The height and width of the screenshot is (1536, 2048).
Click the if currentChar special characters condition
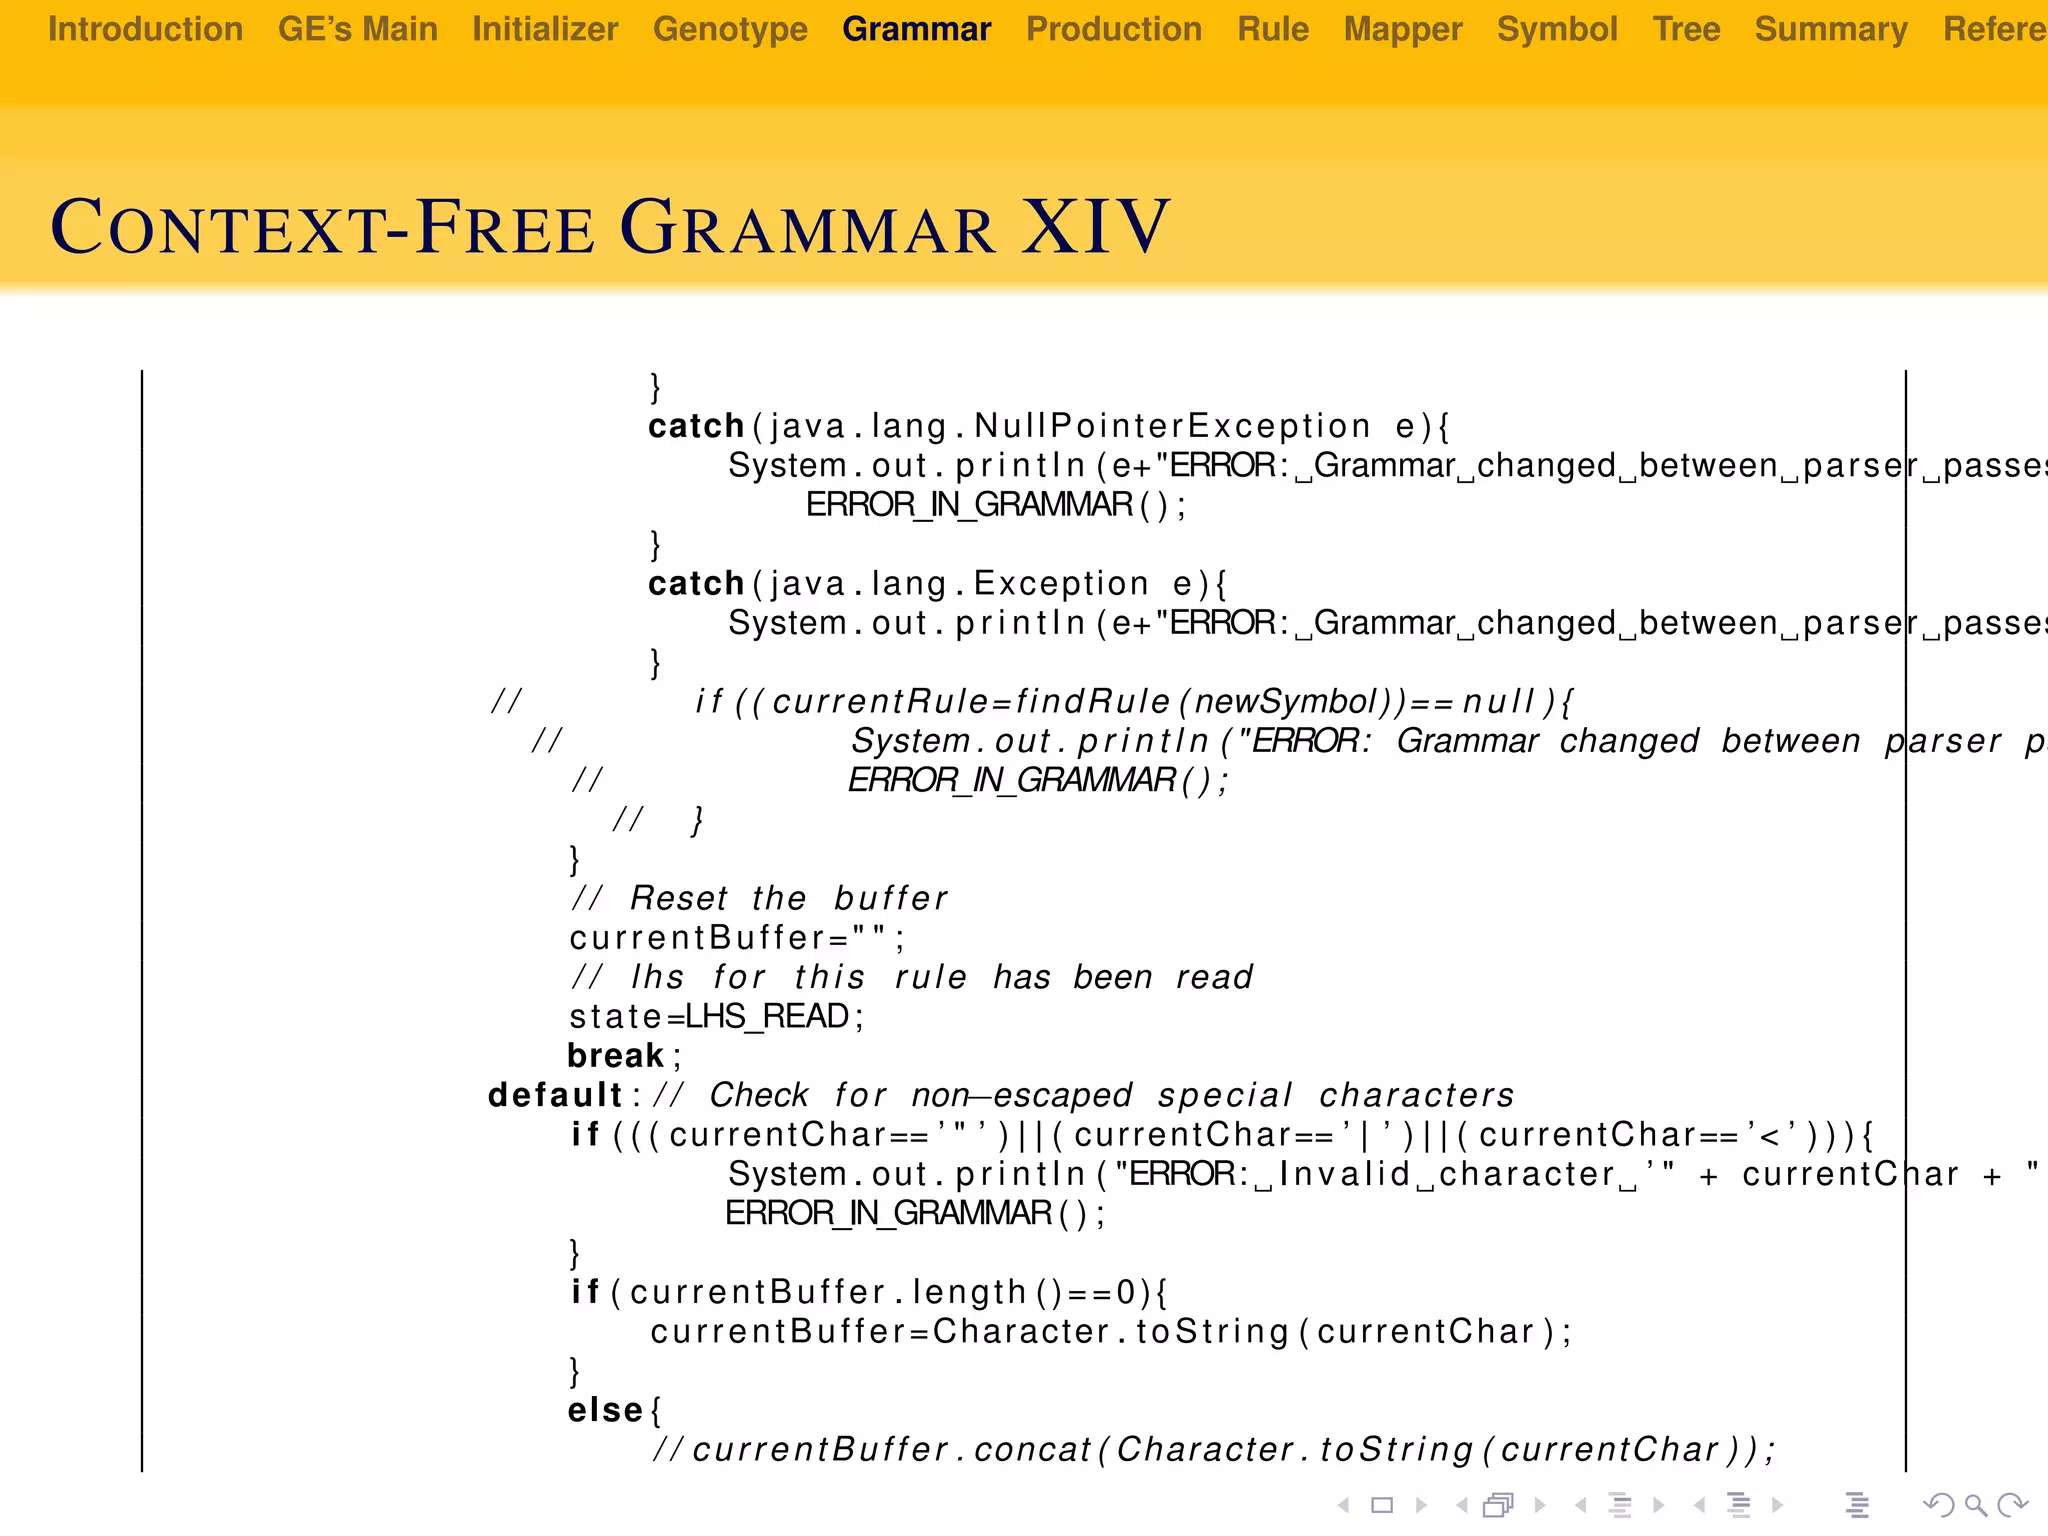[1222, 1135]
